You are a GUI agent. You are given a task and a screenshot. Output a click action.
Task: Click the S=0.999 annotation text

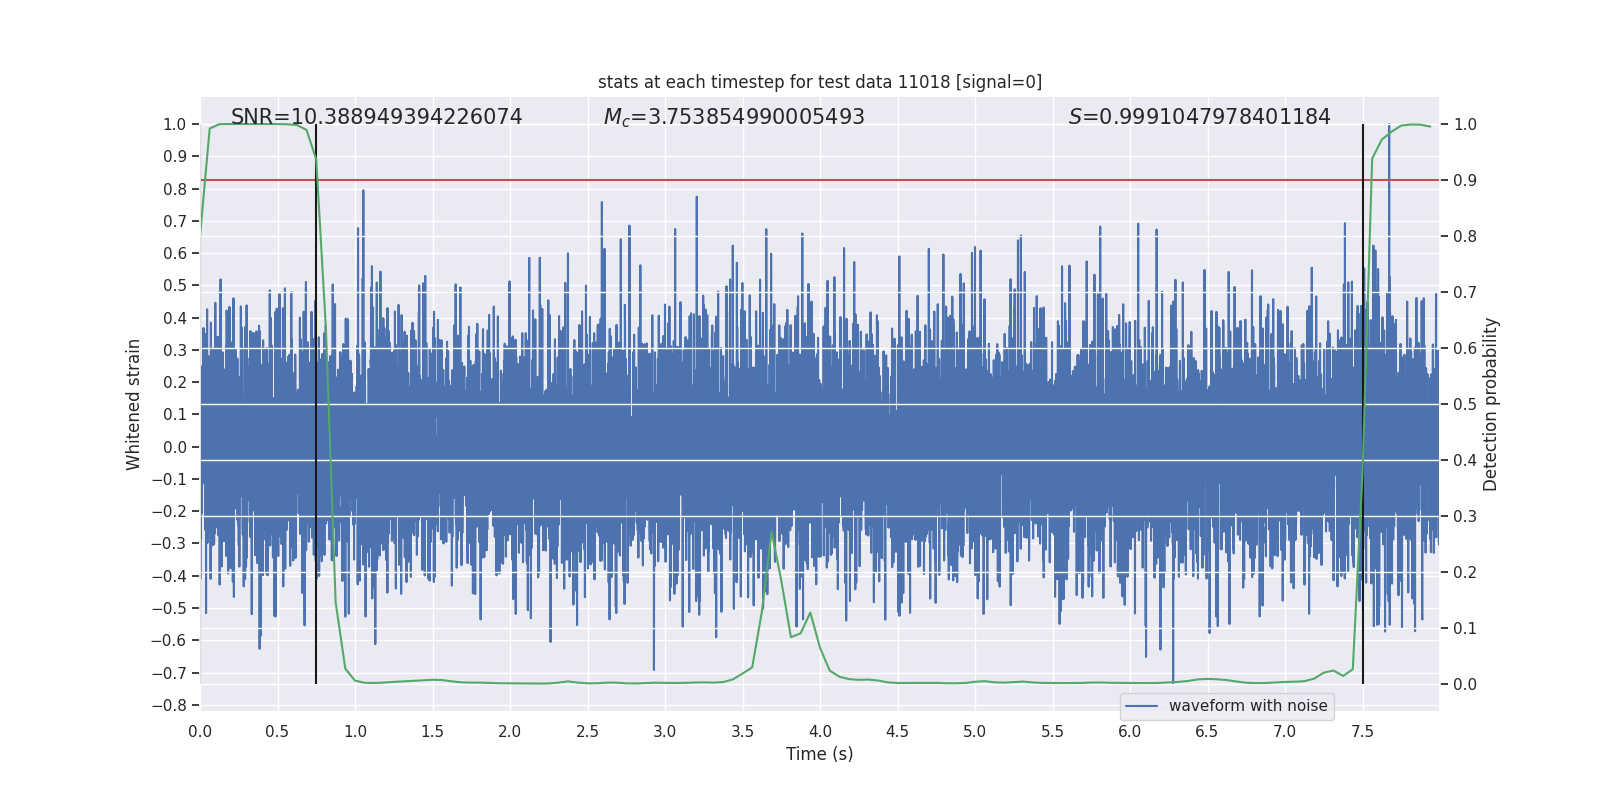pos(1199,117)
